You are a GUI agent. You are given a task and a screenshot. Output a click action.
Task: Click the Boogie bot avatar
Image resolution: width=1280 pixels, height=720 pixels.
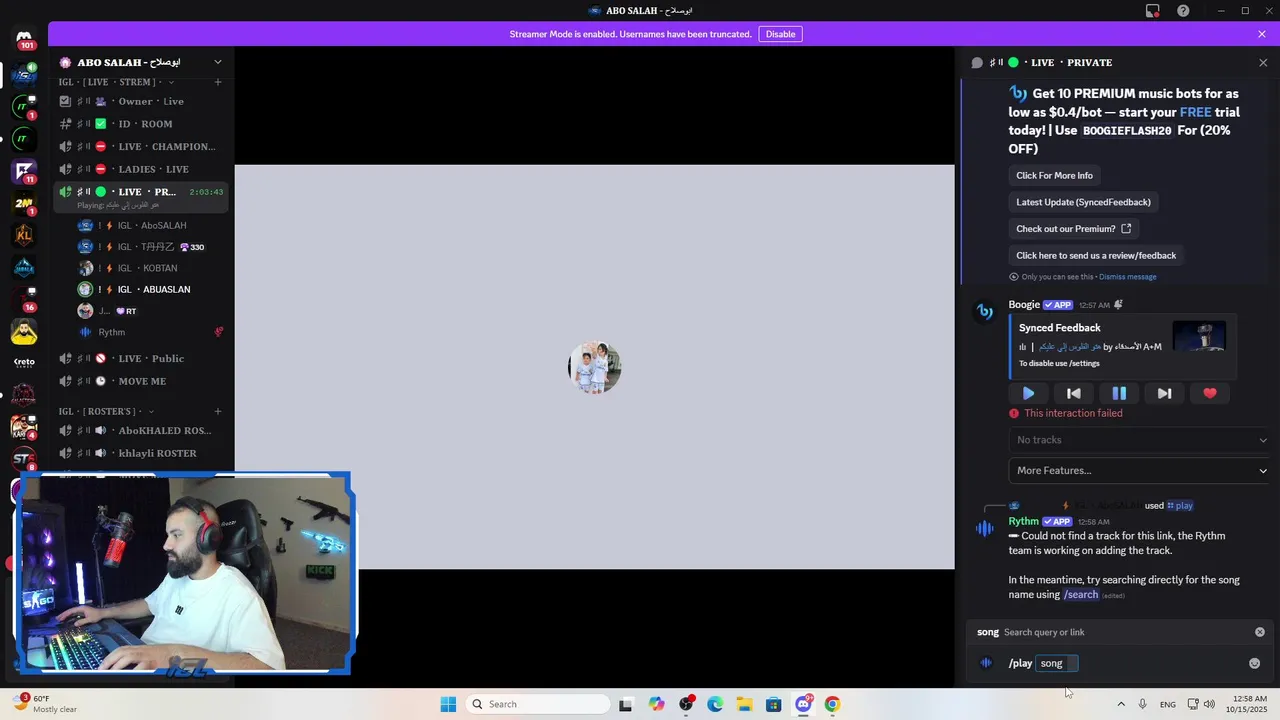click(985, 312)
